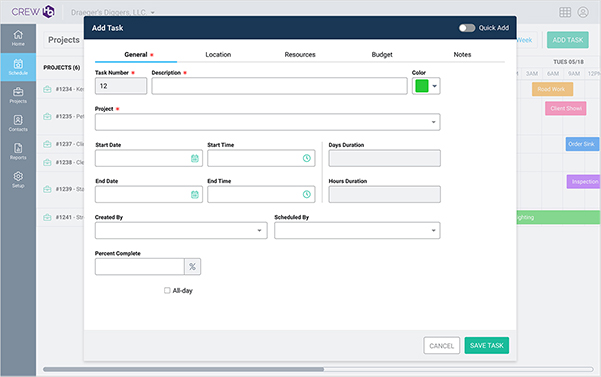Screen dimensions: 601x377
Task: Open the apps grid icon in the header
Action: tap(565, 12)
